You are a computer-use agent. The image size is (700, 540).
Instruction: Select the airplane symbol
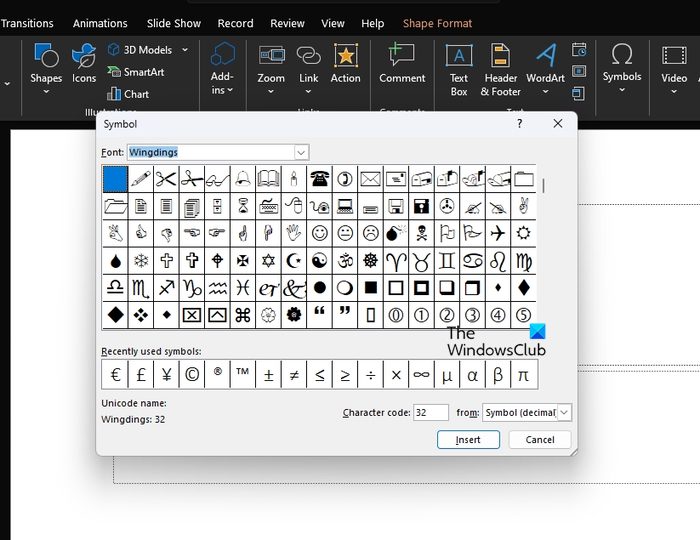(x=498, y=233)
